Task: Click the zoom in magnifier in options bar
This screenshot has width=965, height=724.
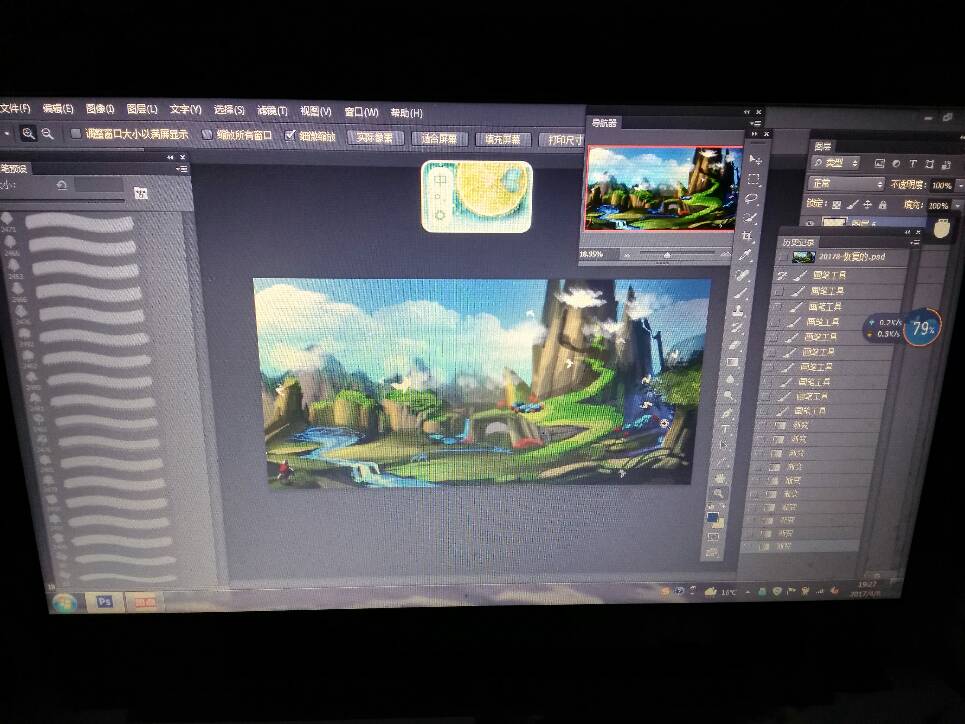Action: [x=28, y=133]
